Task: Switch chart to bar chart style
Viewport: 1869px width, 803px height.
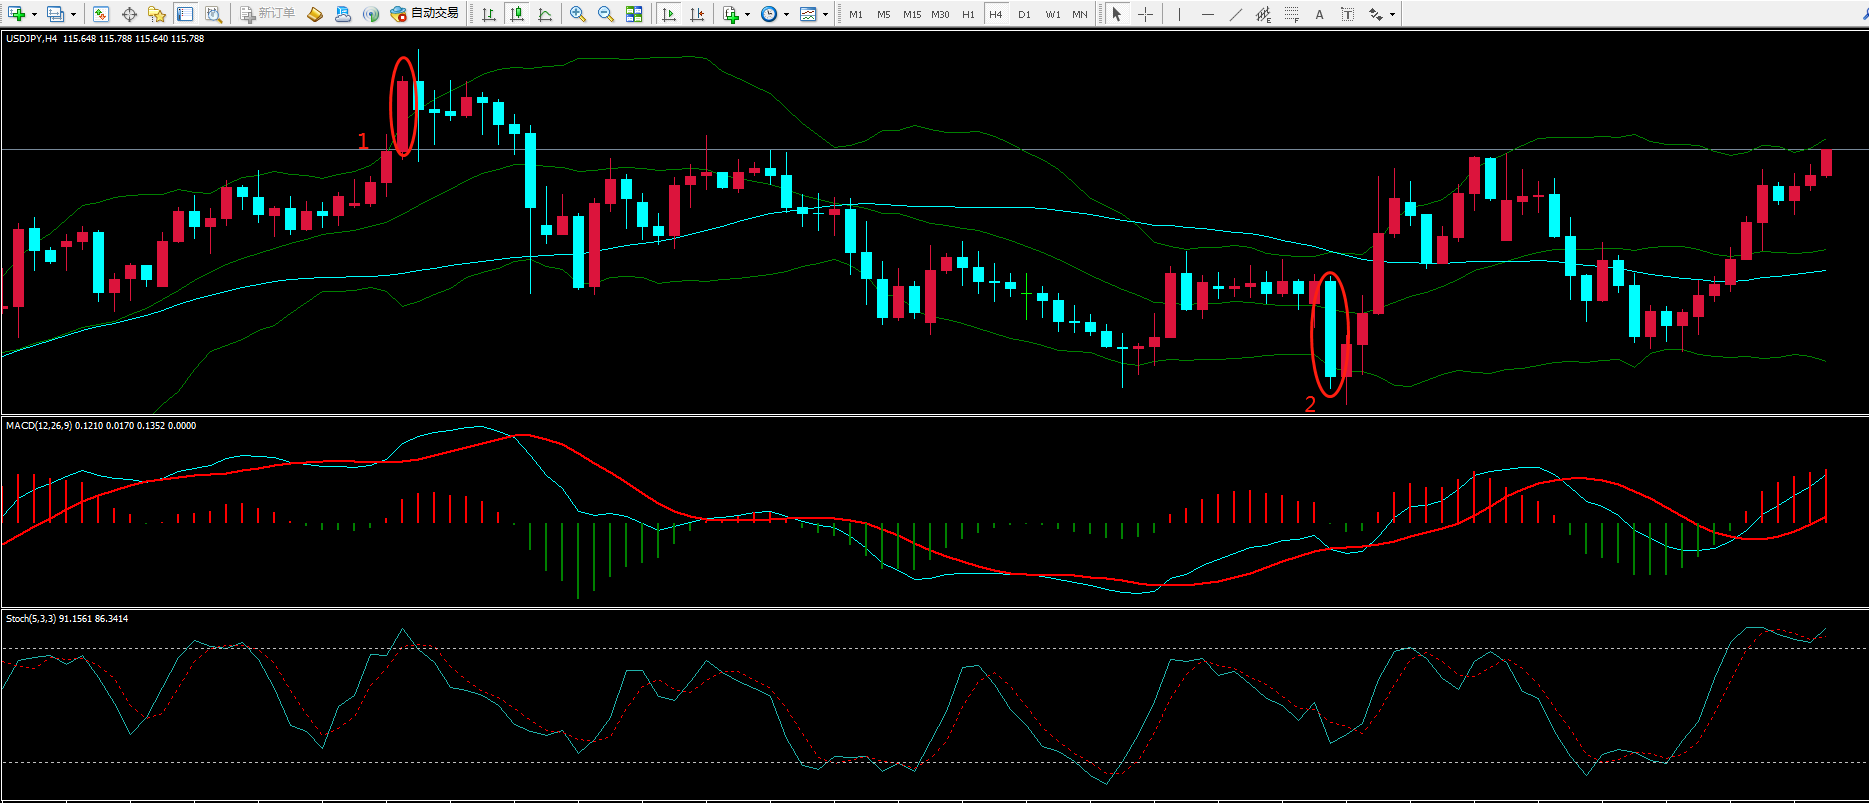Action: click(489, 14)
